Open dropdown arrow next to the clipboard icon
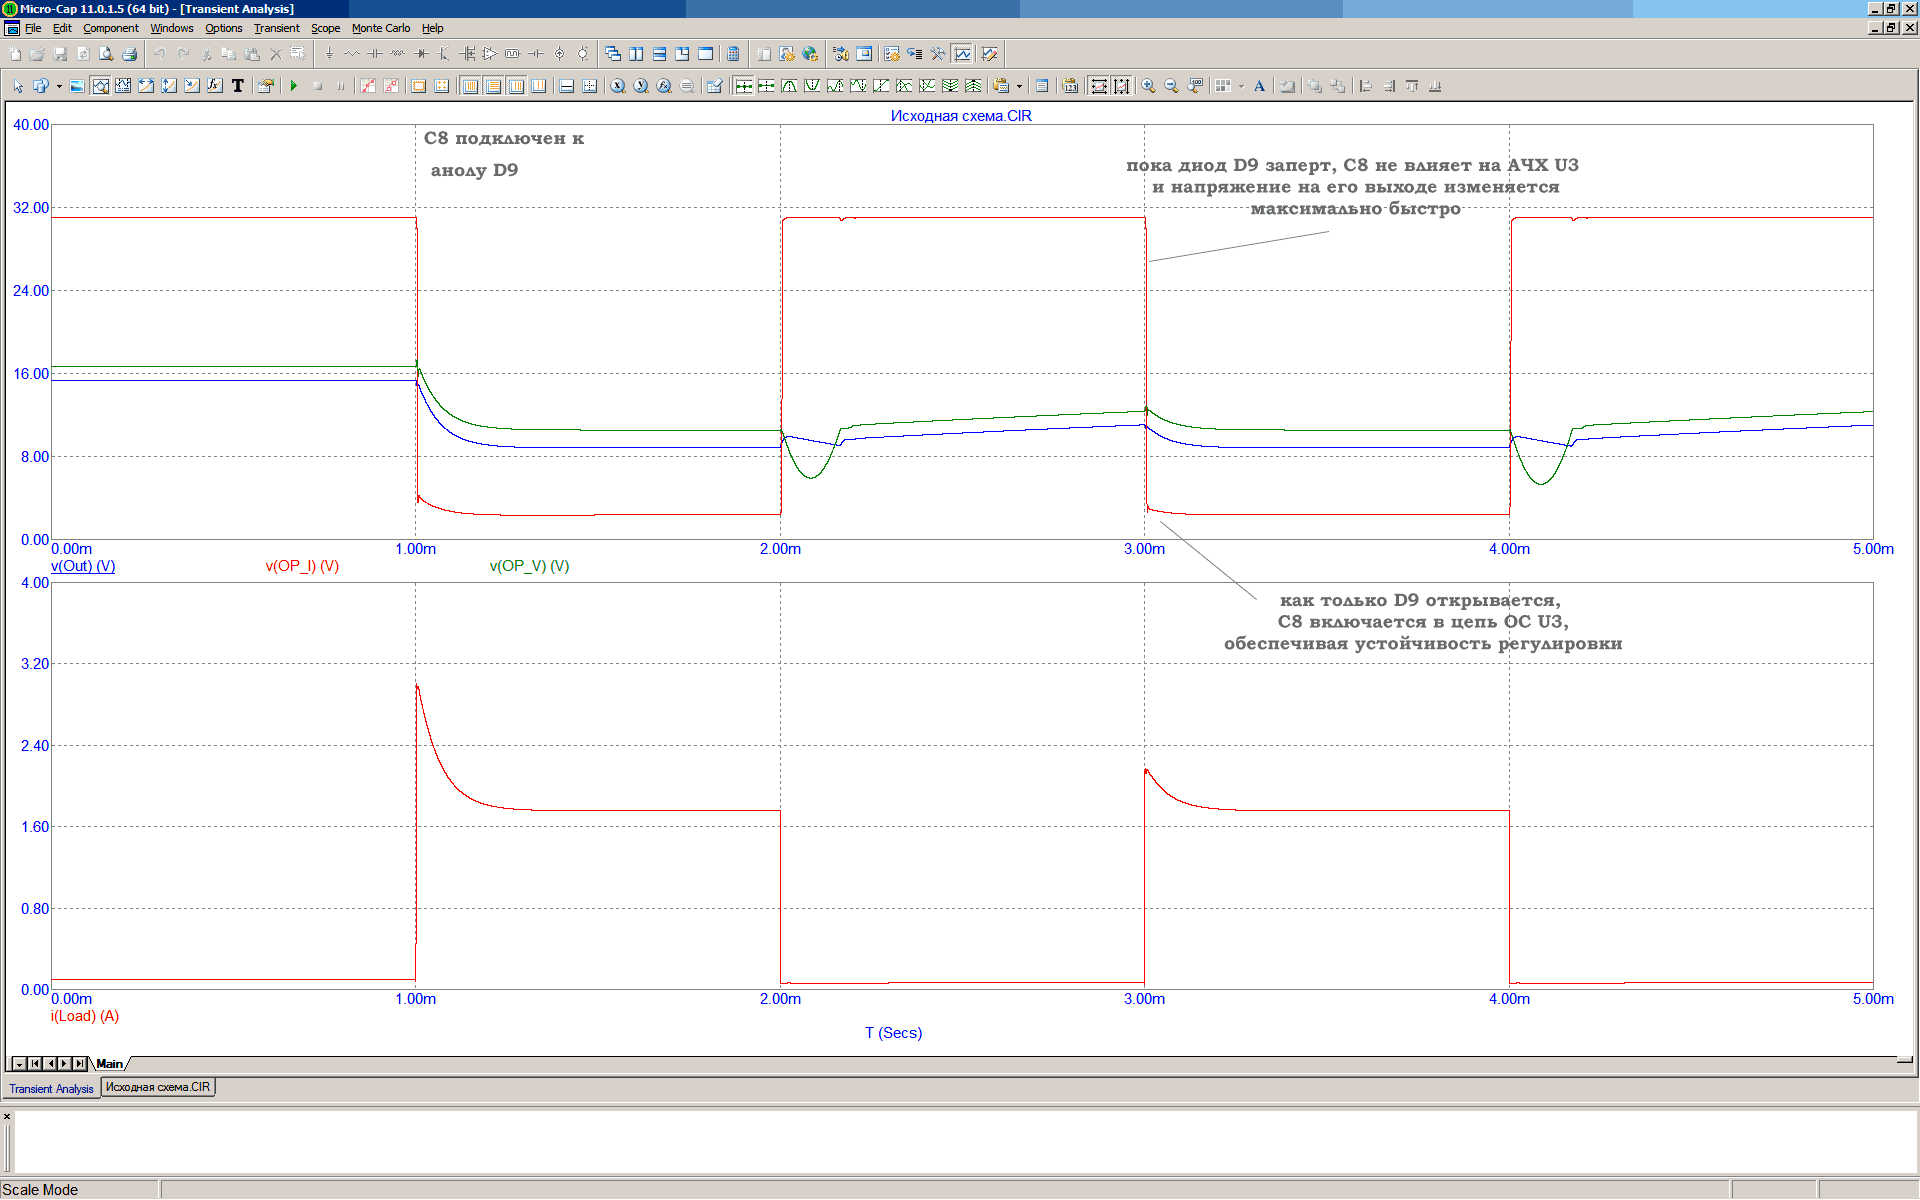The width and height of the screenshot is (1920, 1200). pyautogui.click(x=1019, y=86)
